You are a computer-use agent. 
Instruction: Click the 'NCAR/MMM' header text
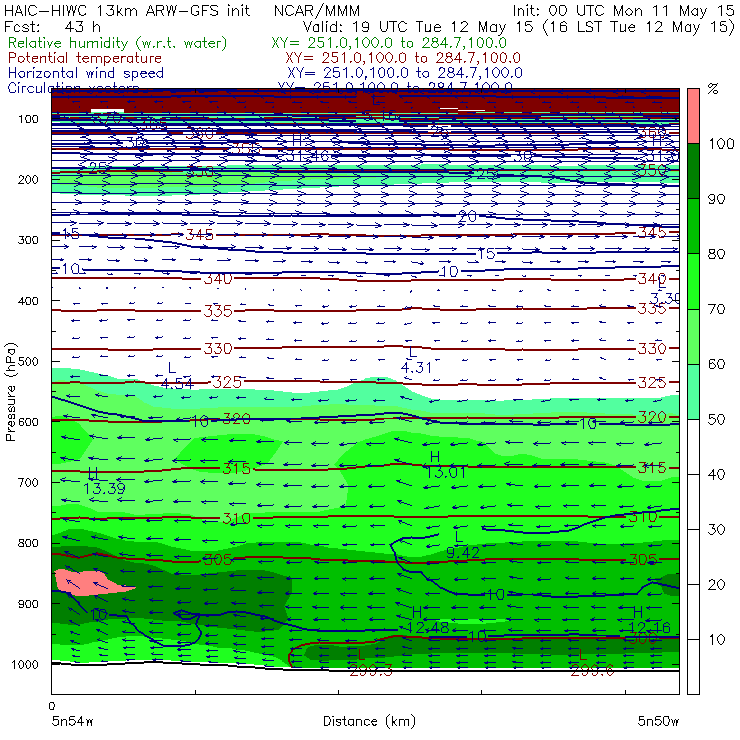[317, 11]
